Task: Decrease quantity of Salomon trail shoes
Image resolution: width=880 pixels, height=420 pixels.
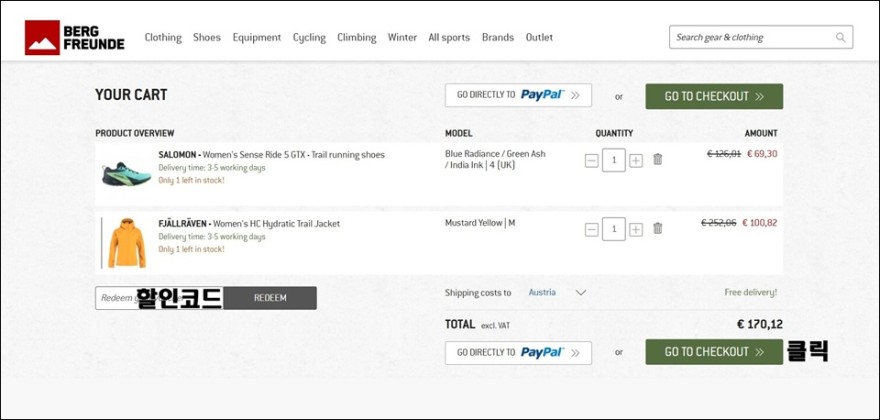Action: coord(592,161)
